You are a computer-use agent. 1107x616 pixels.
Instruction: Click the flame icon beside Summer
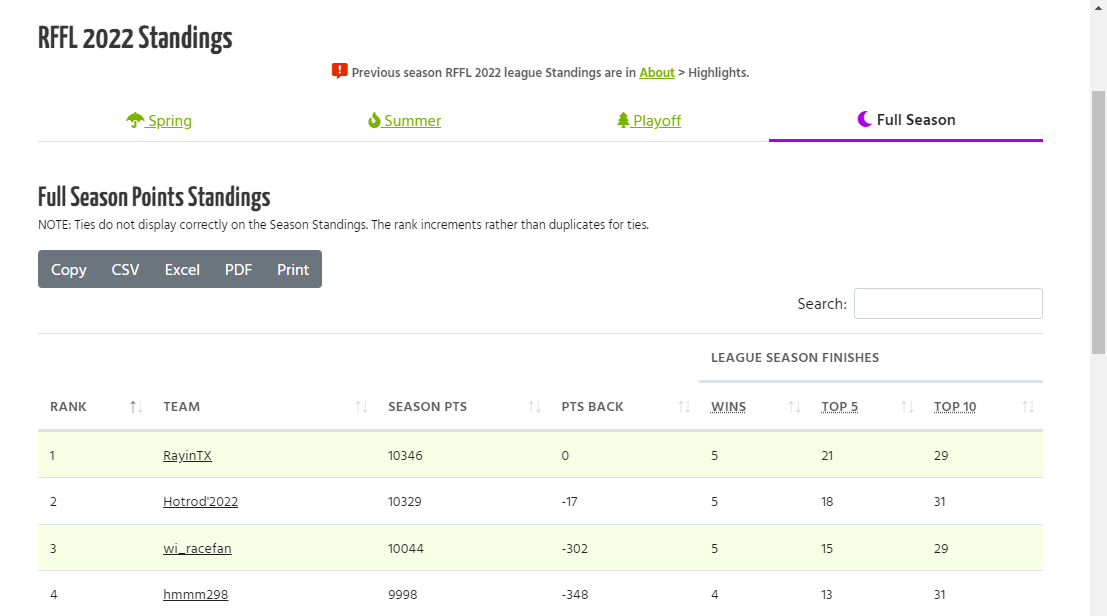pyautogui.click(x=374, y=120)
